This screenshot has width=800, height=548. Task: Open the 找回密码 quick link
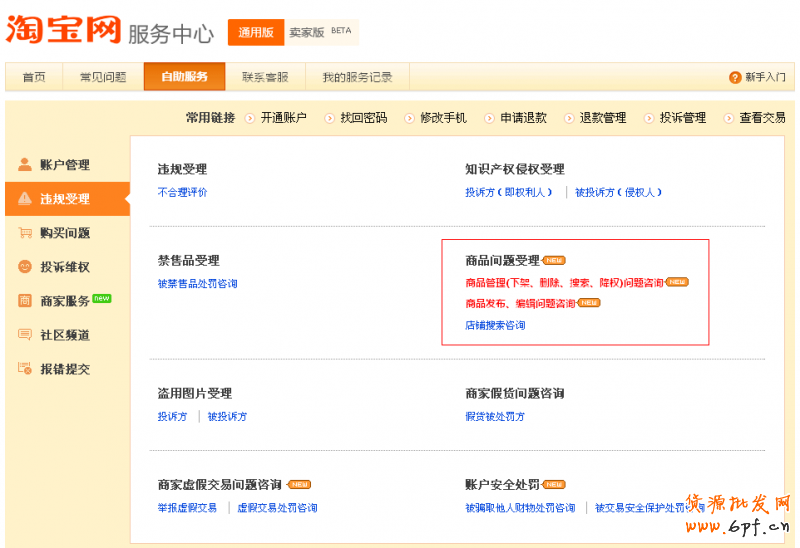(364, 118)
